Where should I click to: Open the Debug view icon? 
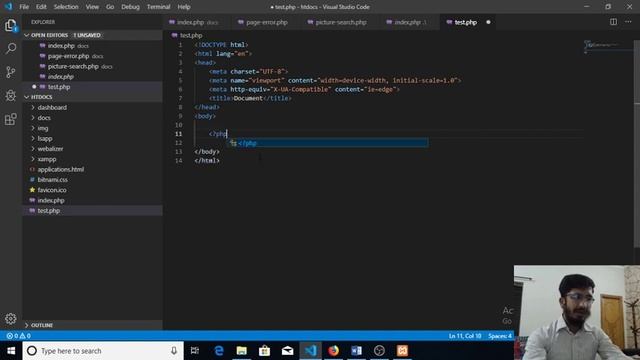pyautogui.click(x=11, y=96)
